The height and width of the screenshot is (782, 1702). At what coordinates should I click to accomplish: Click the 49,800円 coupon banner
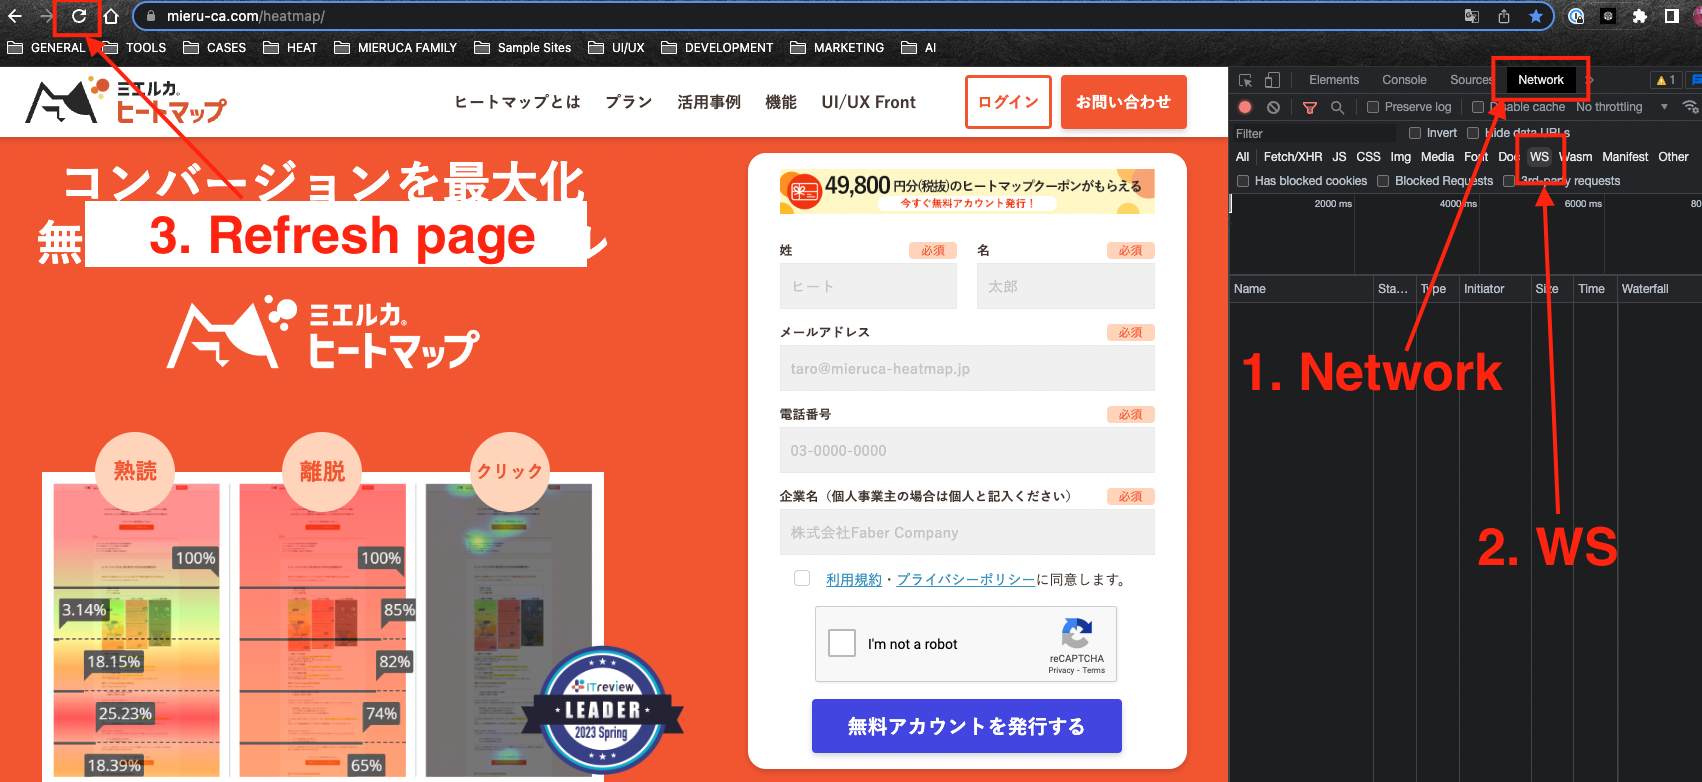(967, 191)
